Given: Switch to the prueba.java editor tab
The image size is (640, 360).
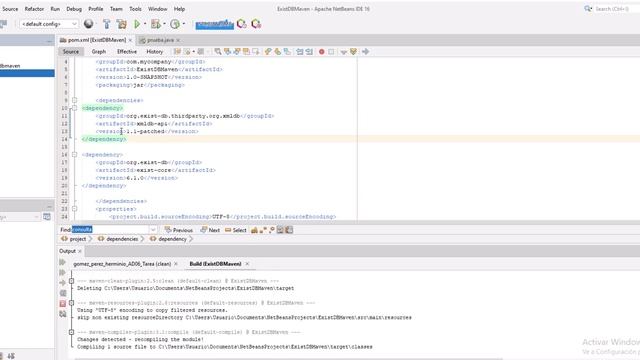Looking at the screenshot, I should pyautogui.click(x=160, y=40).
